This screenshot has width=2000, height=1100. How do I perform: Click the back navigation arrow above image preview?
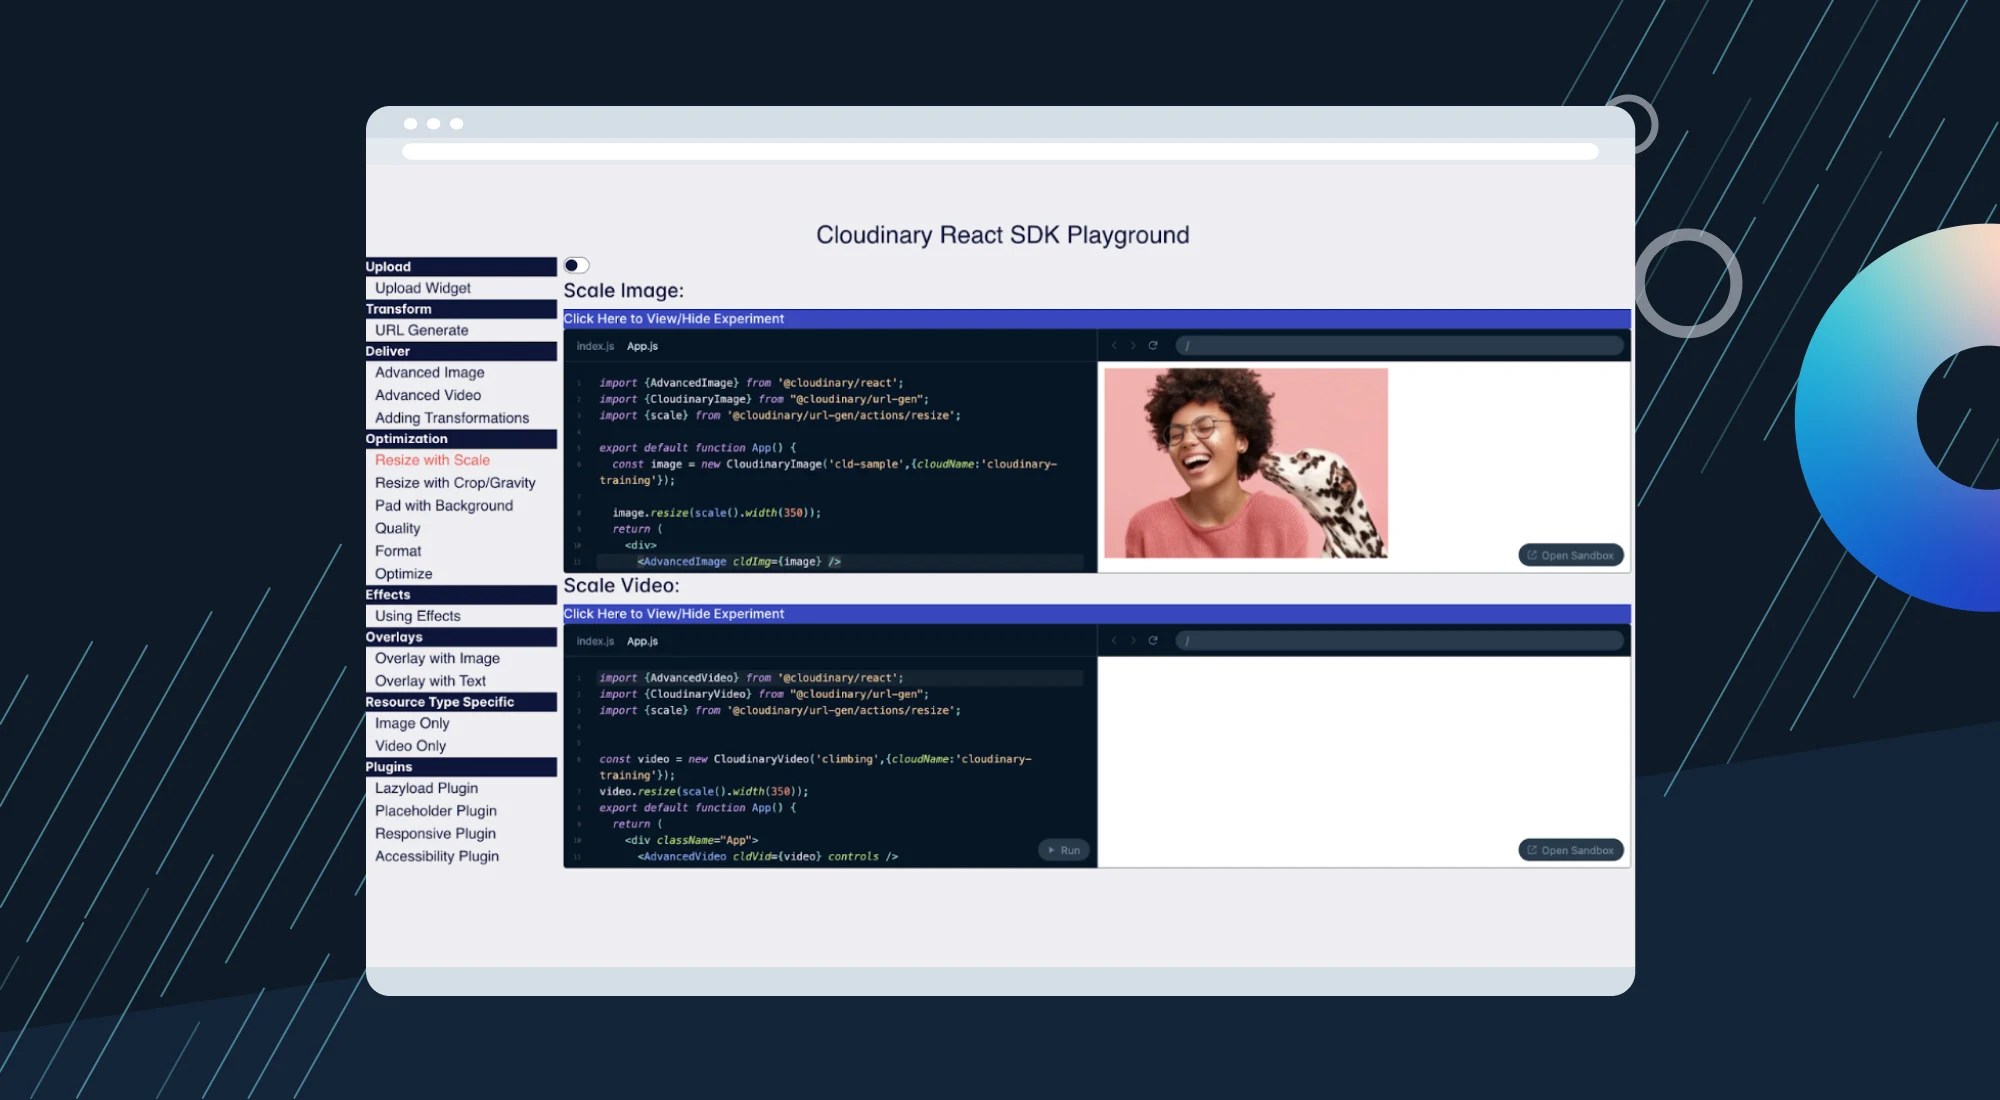1117,345
